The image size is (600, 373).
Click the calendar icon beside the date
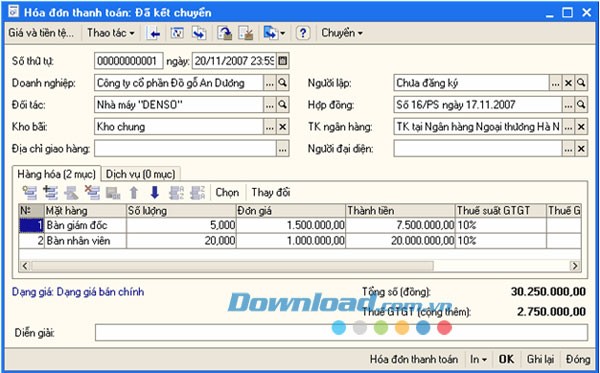(x=282, y=61)
